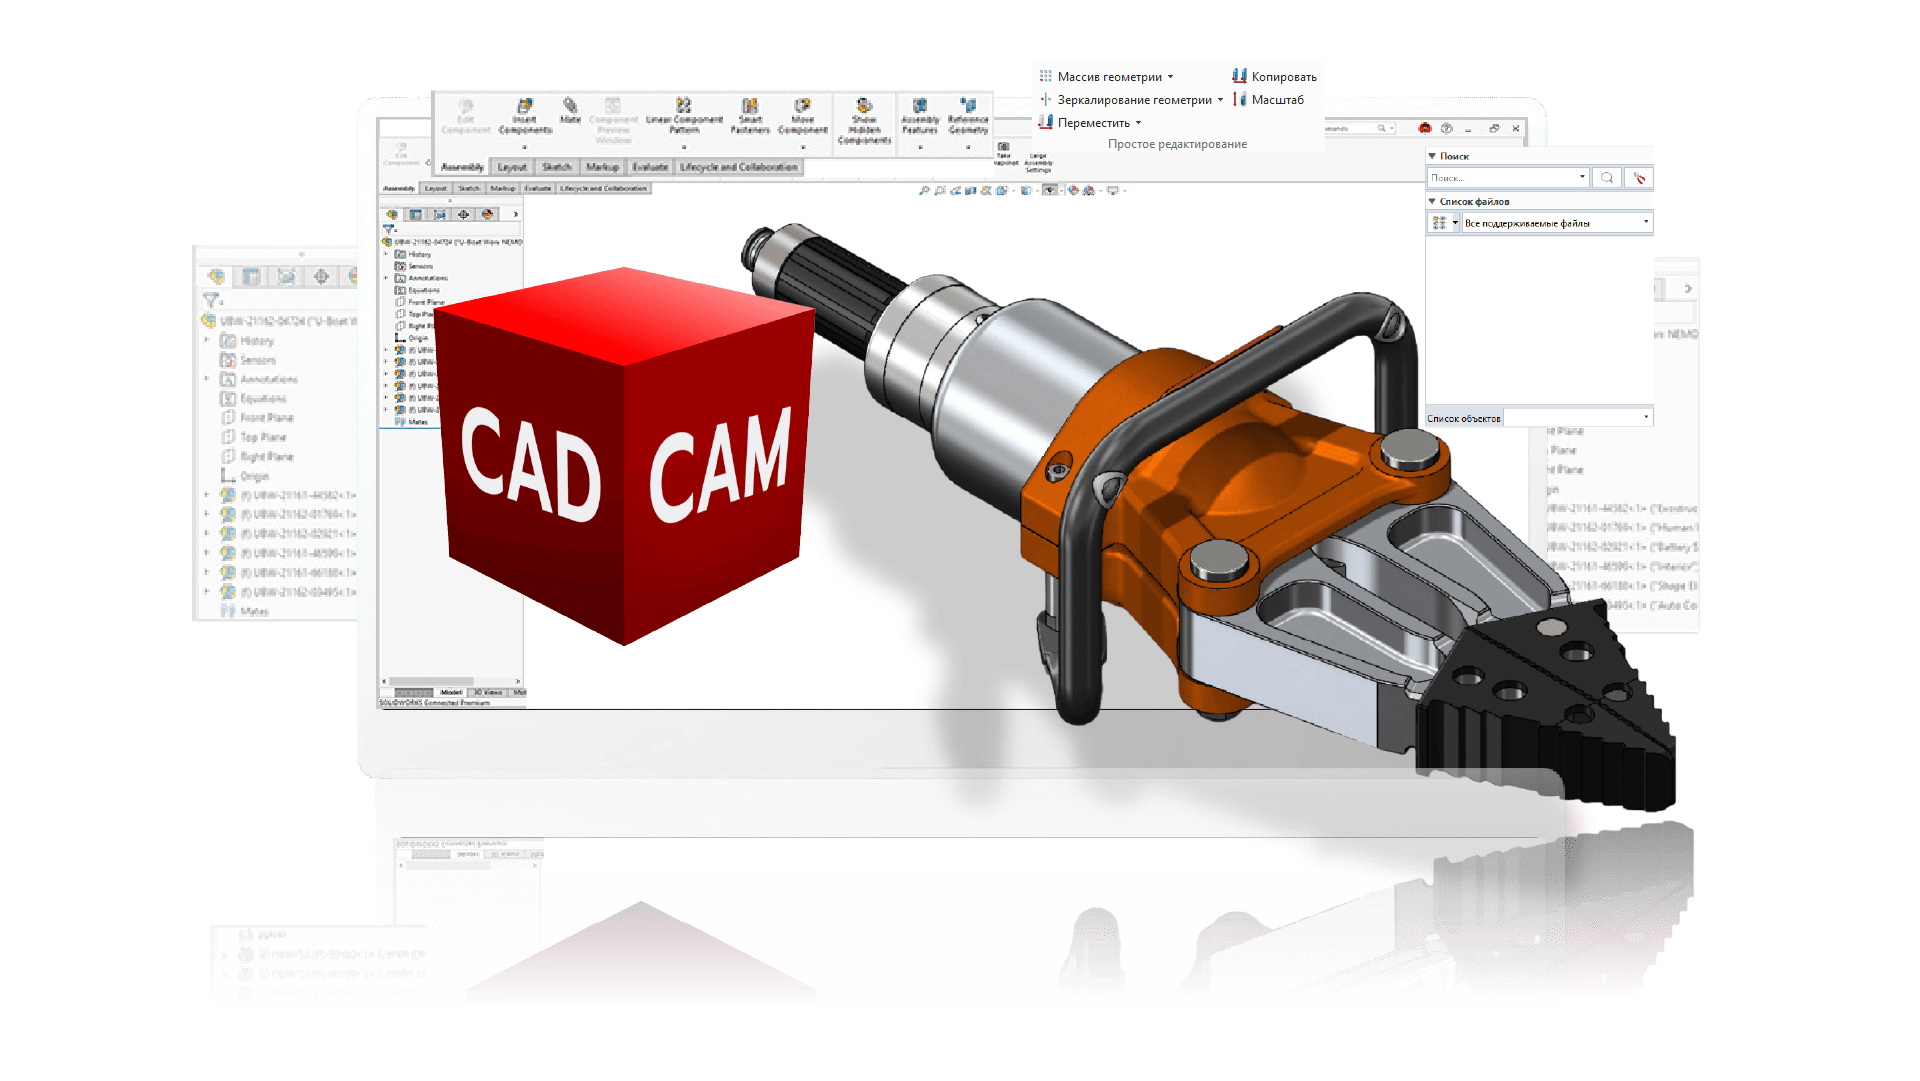Collapse the Список файлов section
This screenshot has height=1081, width=1920.
1432,201
